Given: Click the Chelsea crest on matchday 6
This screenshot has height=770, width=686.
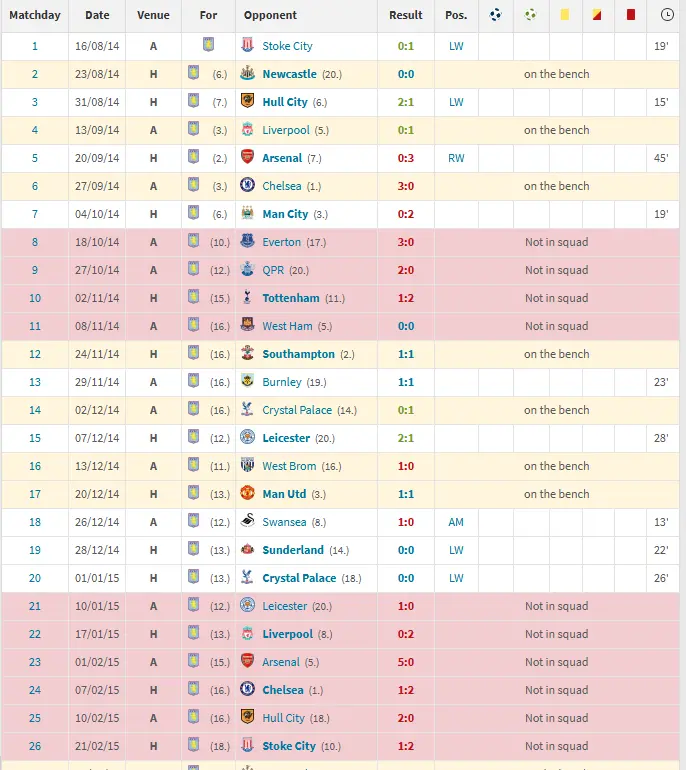Looking at the screenshot, I should (x=247, y=186).
